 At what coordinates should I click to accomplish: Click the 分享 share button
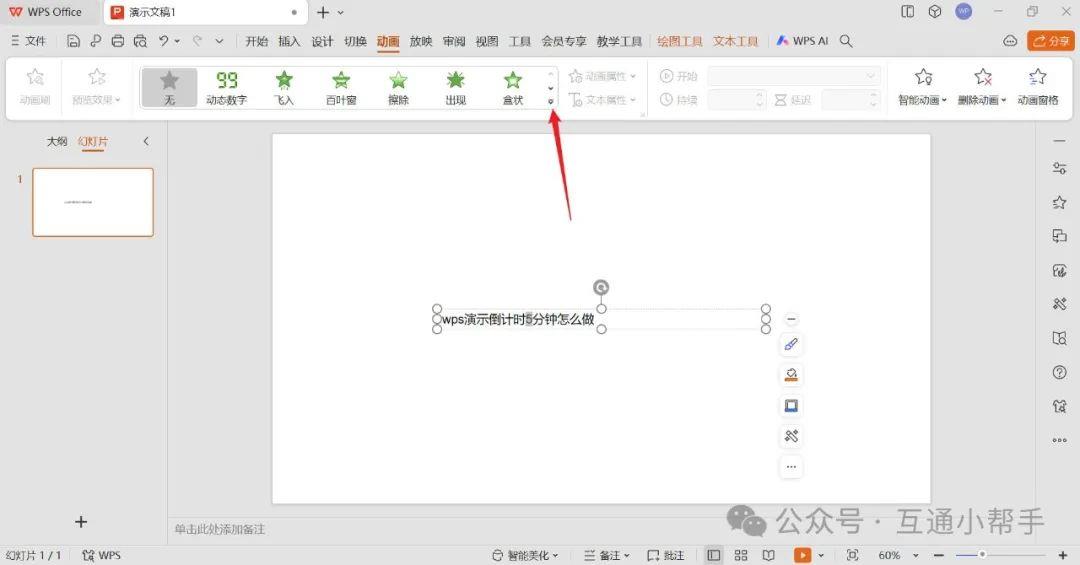(x=1050, y=41)
